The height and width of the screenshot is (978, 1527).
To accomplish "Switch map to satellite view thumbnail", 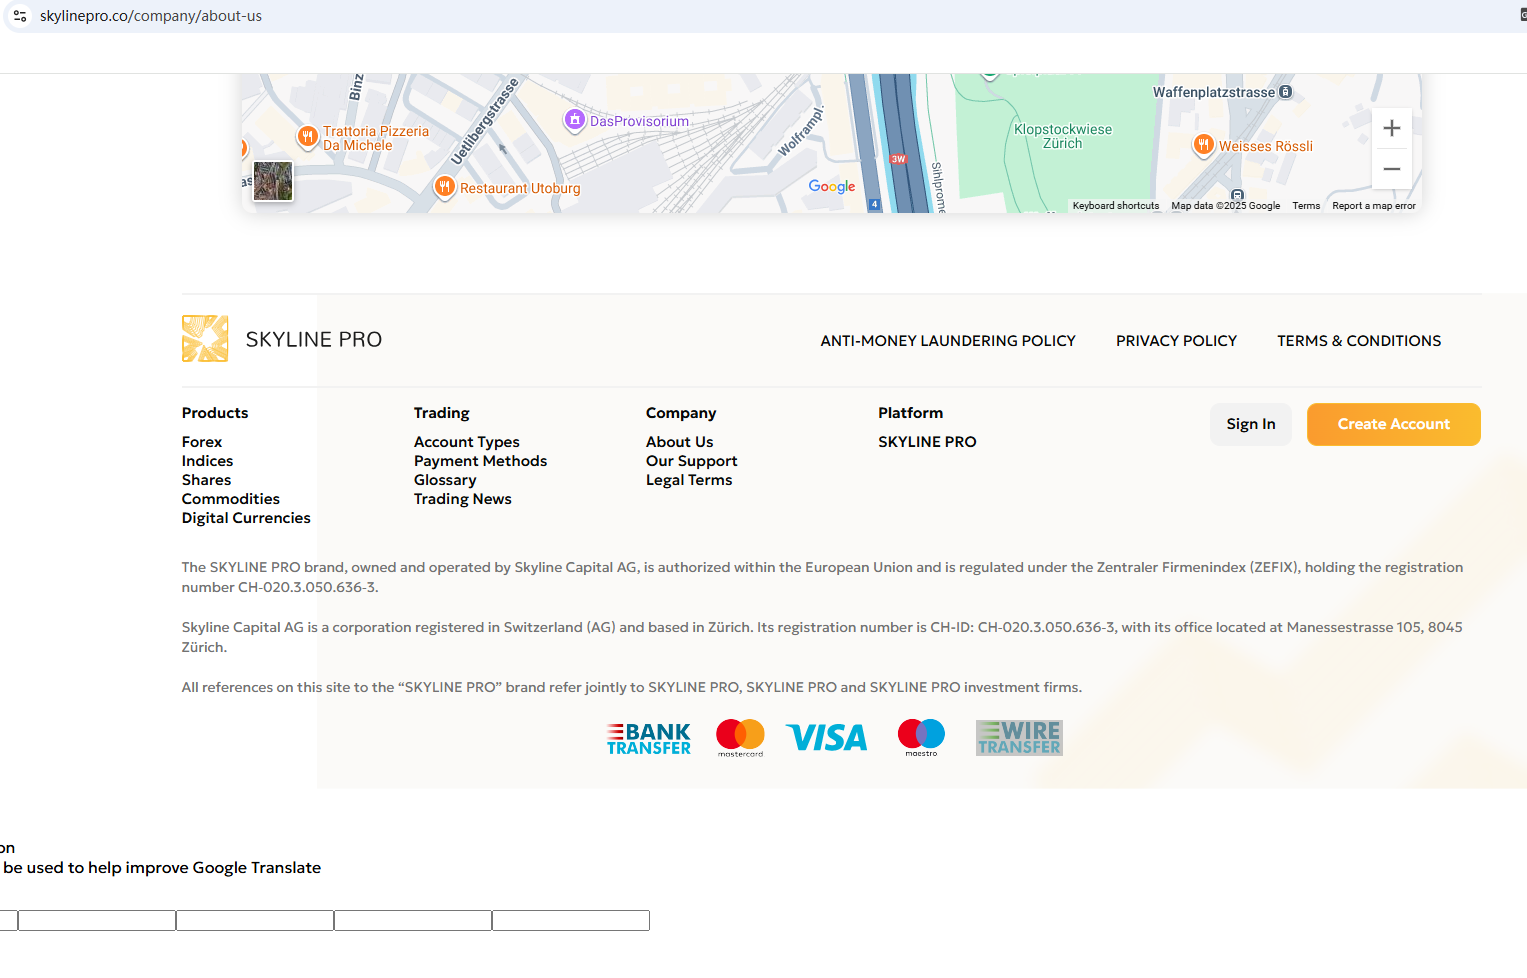I will click(x=273, y=181).
